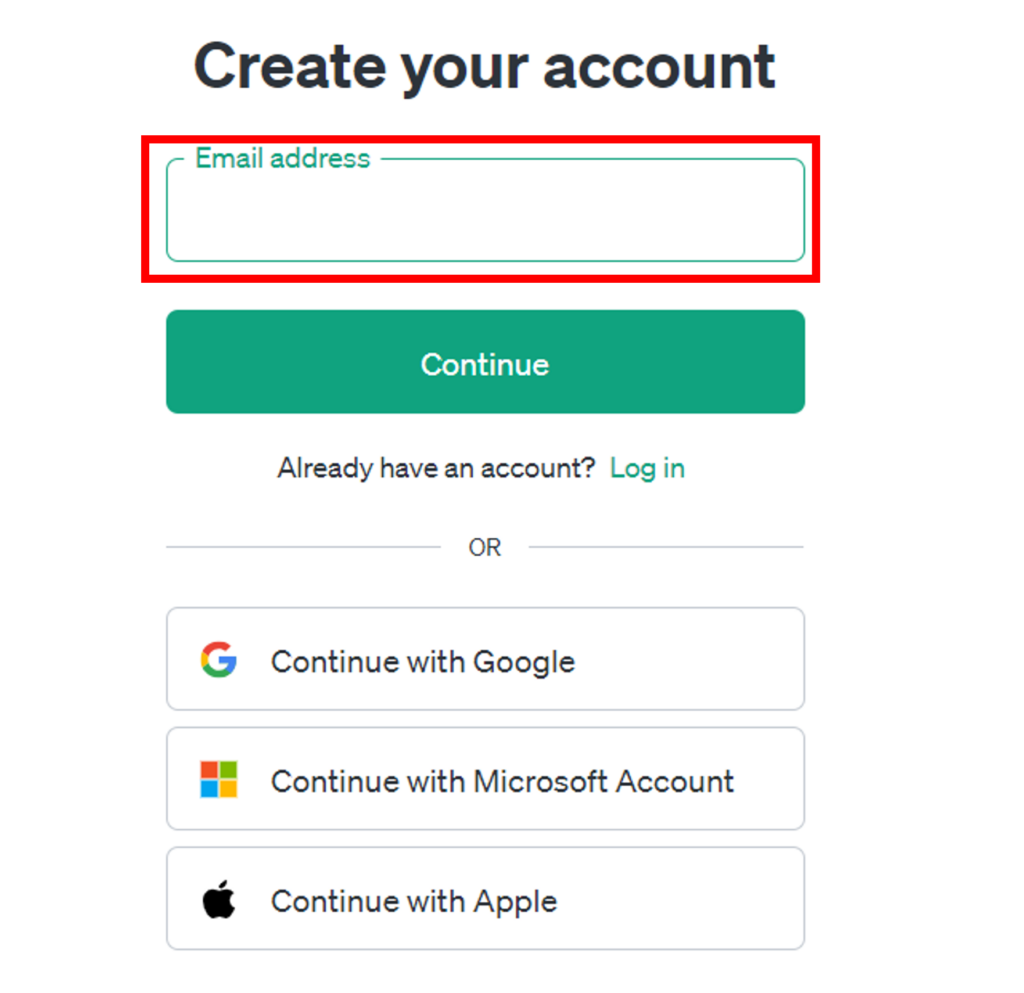Sign up using the Google option
Viewport: 1024px width, 993px height.
point(485,659)
